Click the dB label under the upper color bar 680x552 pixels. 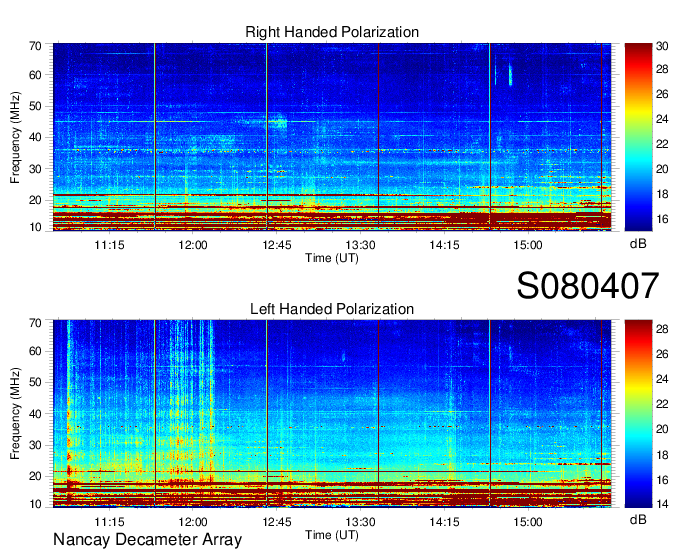click(x=638, y=244)
